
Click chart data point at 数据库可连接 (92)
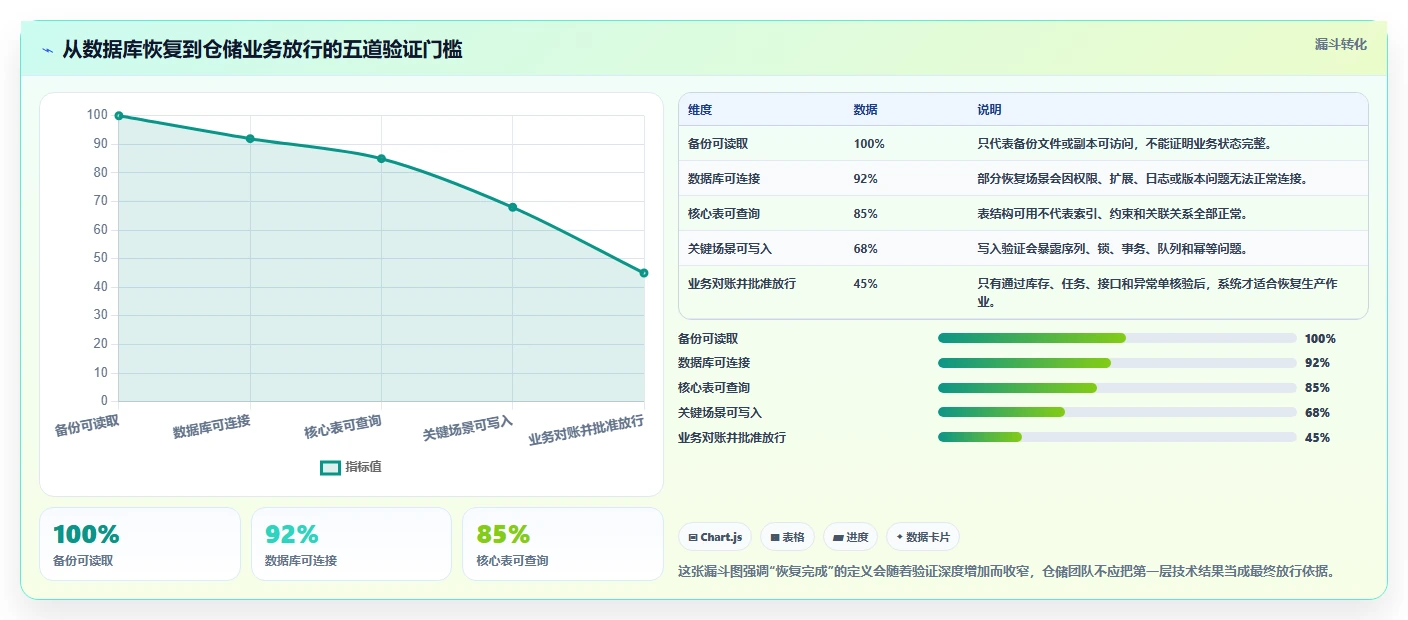[250, 139]
